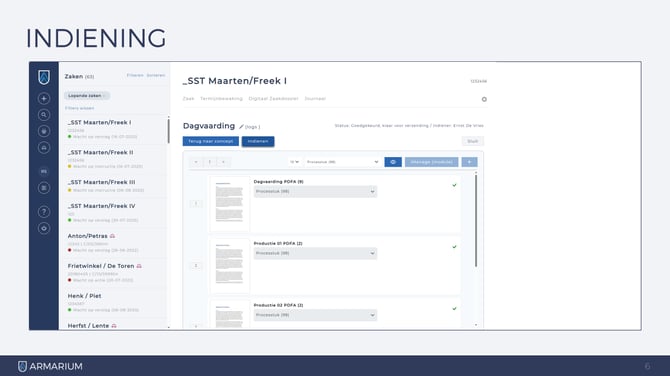The image size is (670, 376).
Task: Open the items-per-page 10 dropdown
Action: pyautogui.click(x=294, y=162)
